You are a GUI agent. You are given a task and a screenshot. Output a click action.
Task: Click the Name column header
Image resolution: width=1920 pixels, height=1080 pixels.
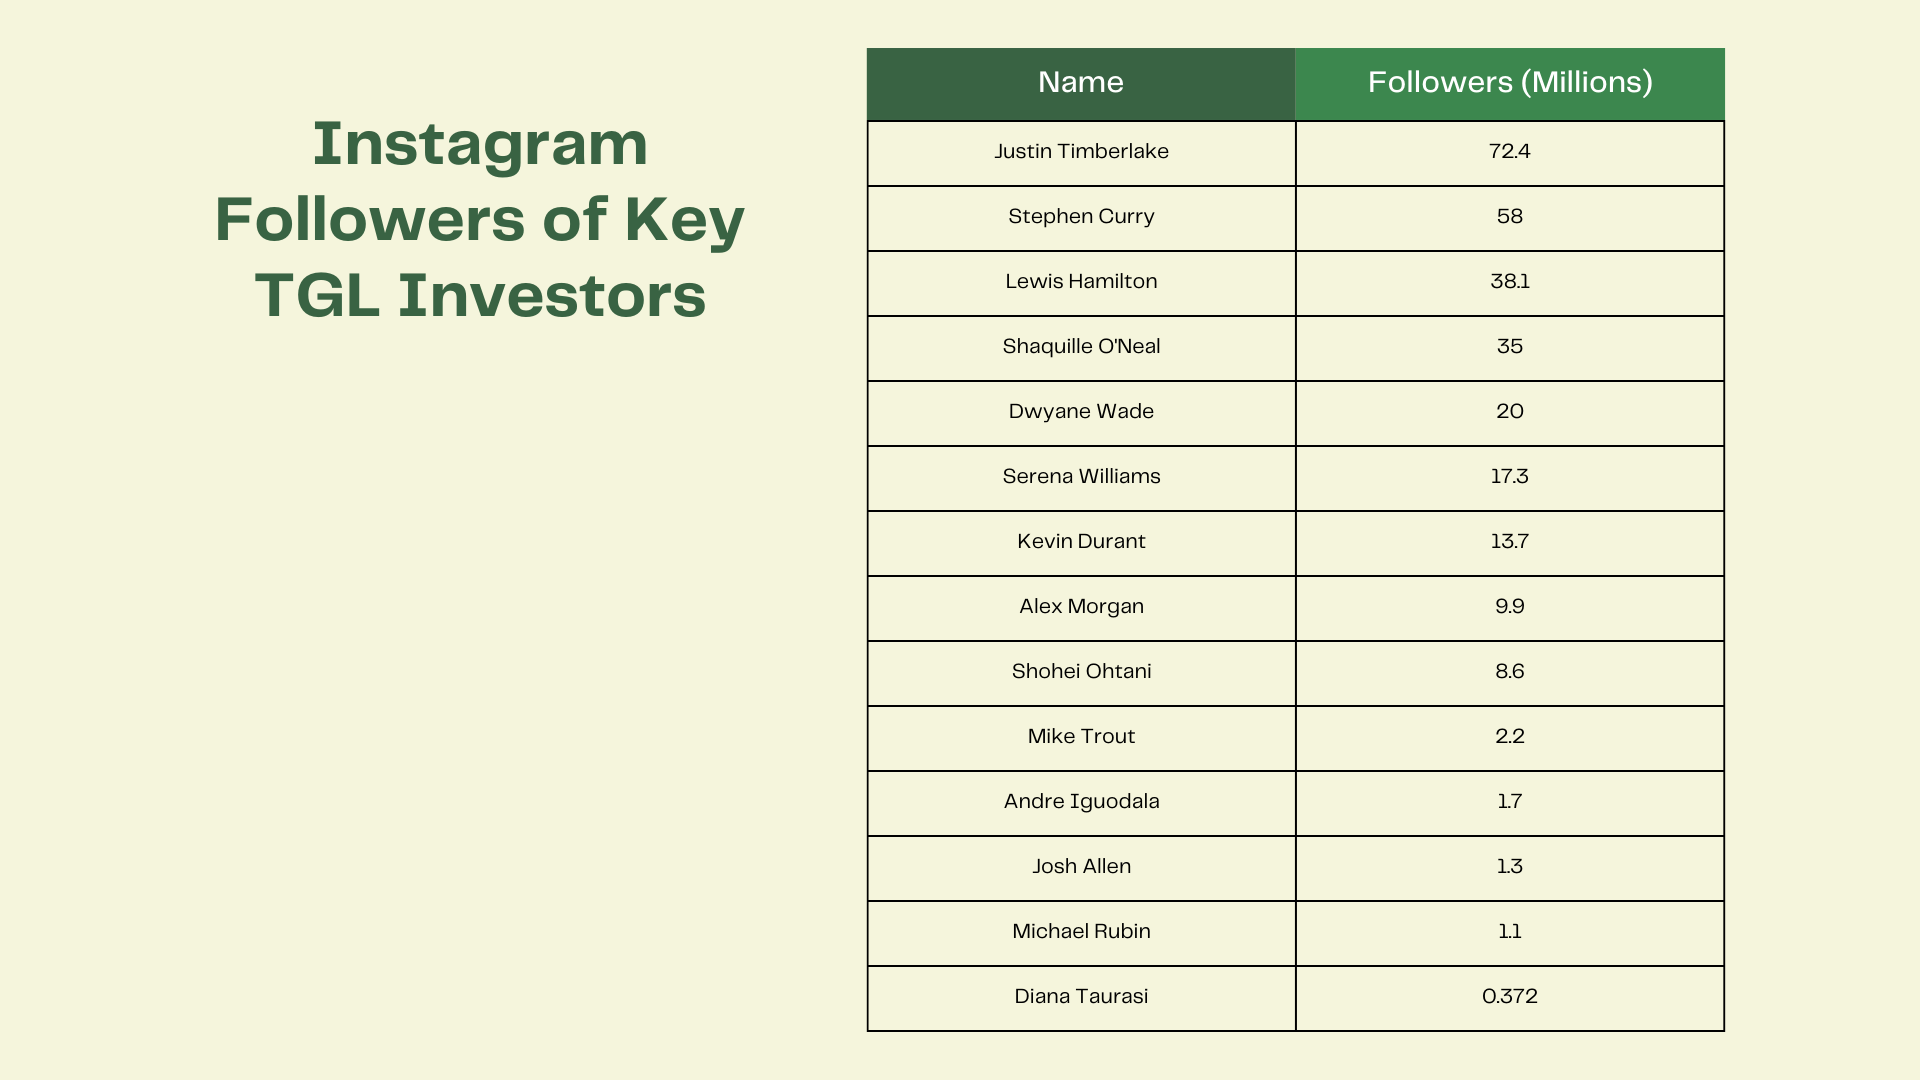(1080, 82)
